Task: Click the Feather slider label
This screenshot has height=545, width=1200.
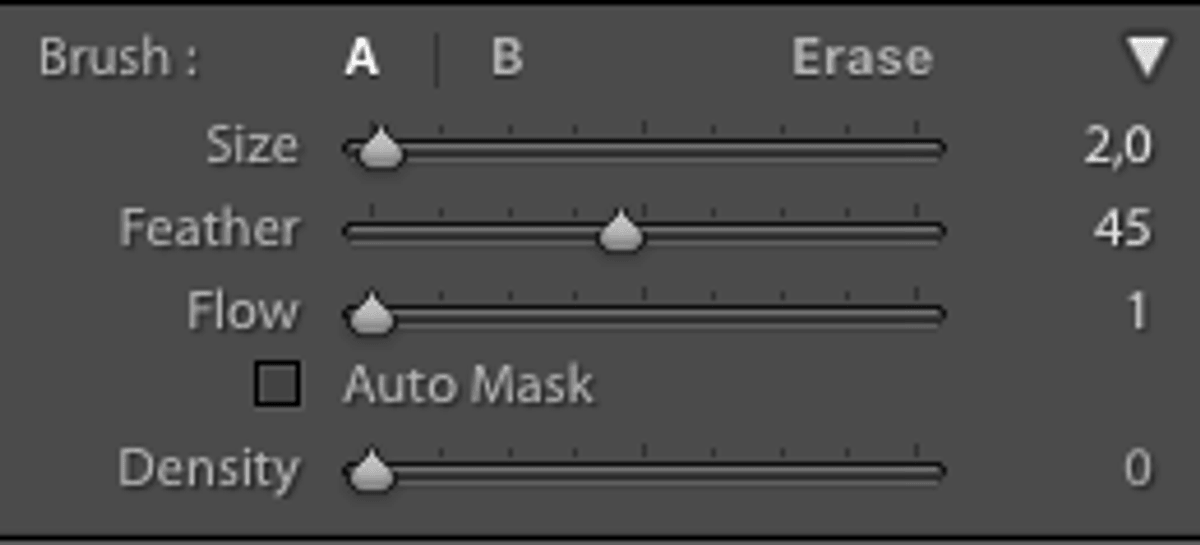Action: [x=209, y=229]
